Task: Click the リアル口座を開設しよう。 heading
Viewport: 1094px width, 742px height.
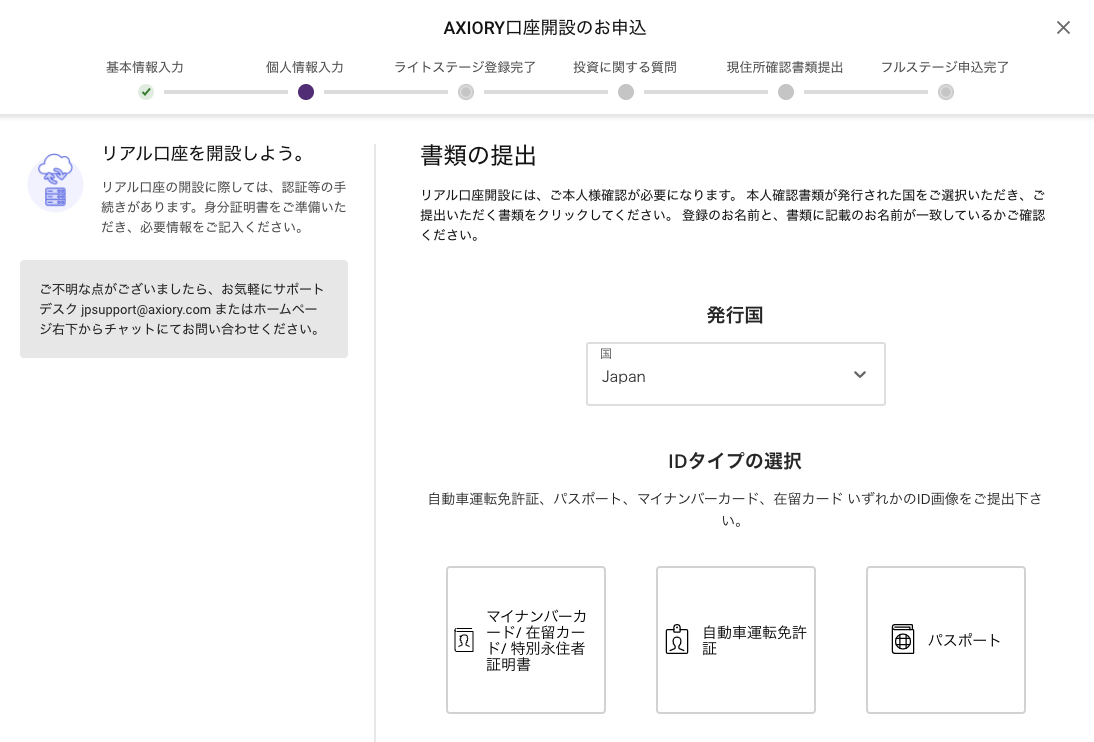Action: (x=203, y=154)
